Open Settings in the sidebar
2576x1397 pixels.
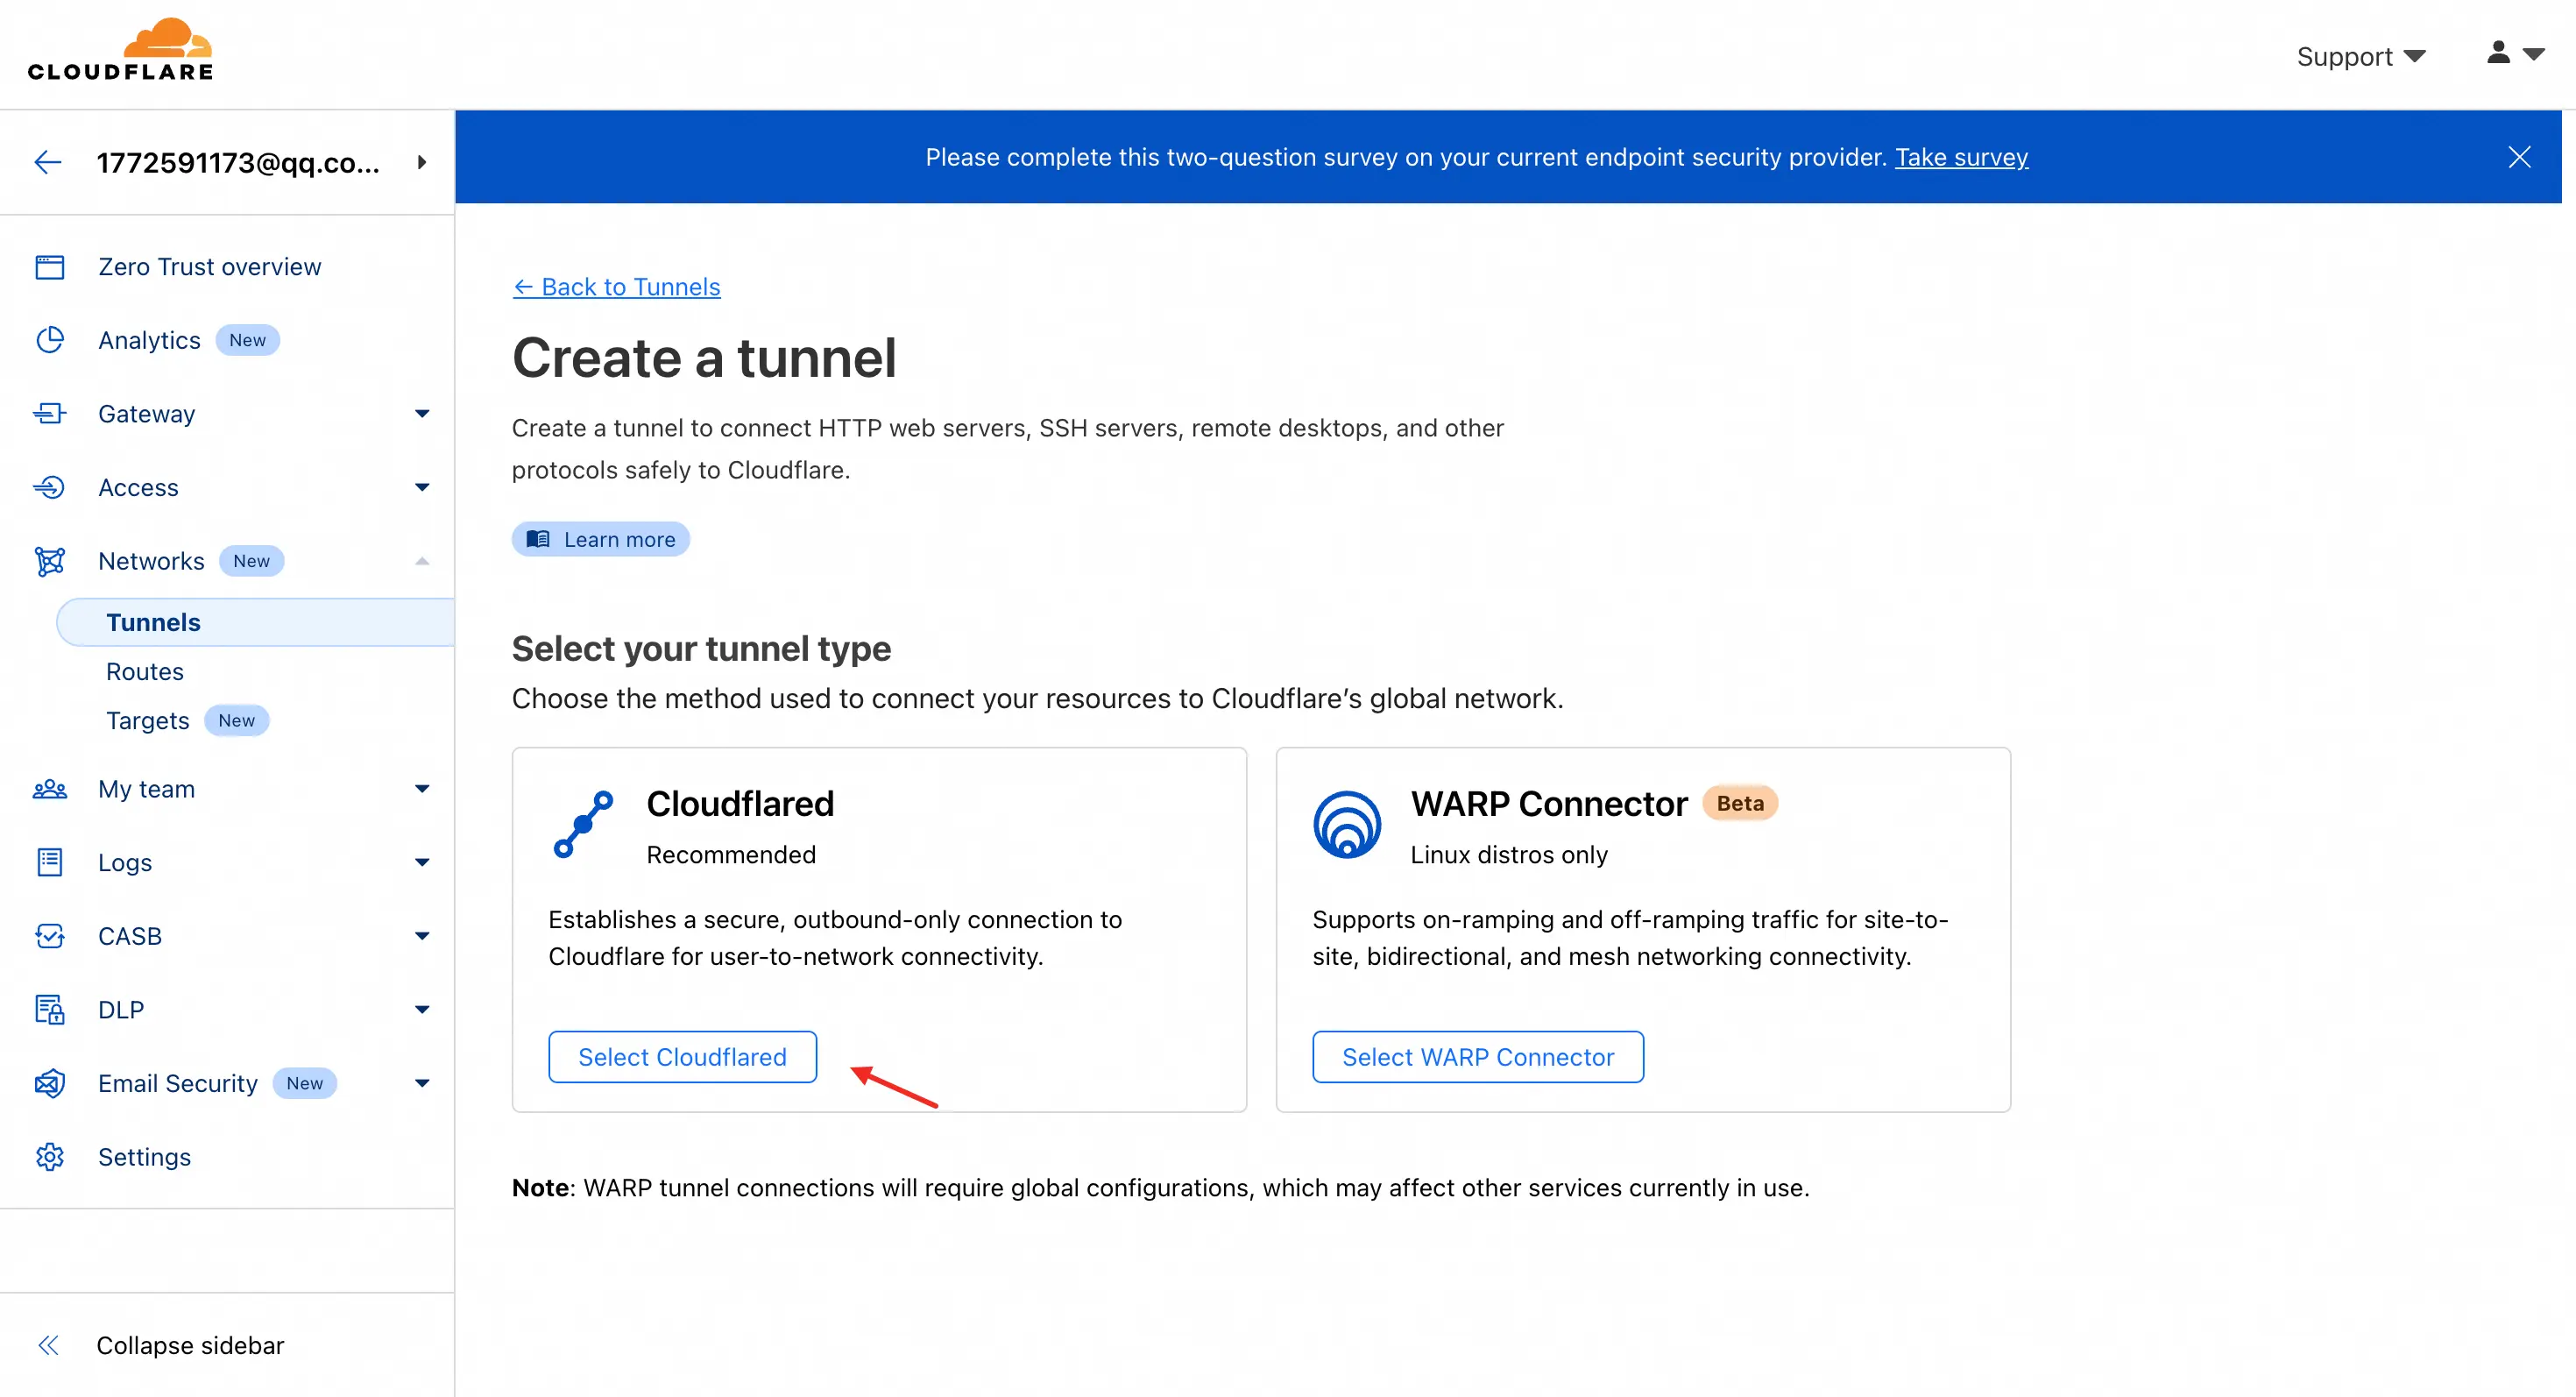144,1157
